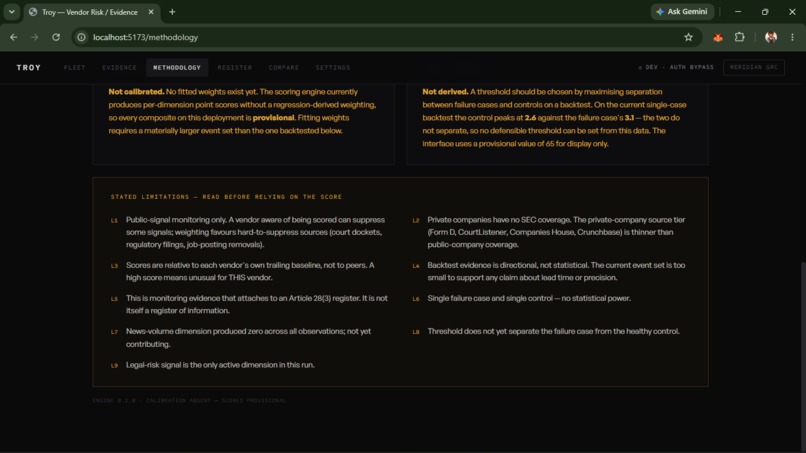Click the TROY logo
The height and width of the screenshot is (453, 806).
pyautogui.click(x=28, y=67)
